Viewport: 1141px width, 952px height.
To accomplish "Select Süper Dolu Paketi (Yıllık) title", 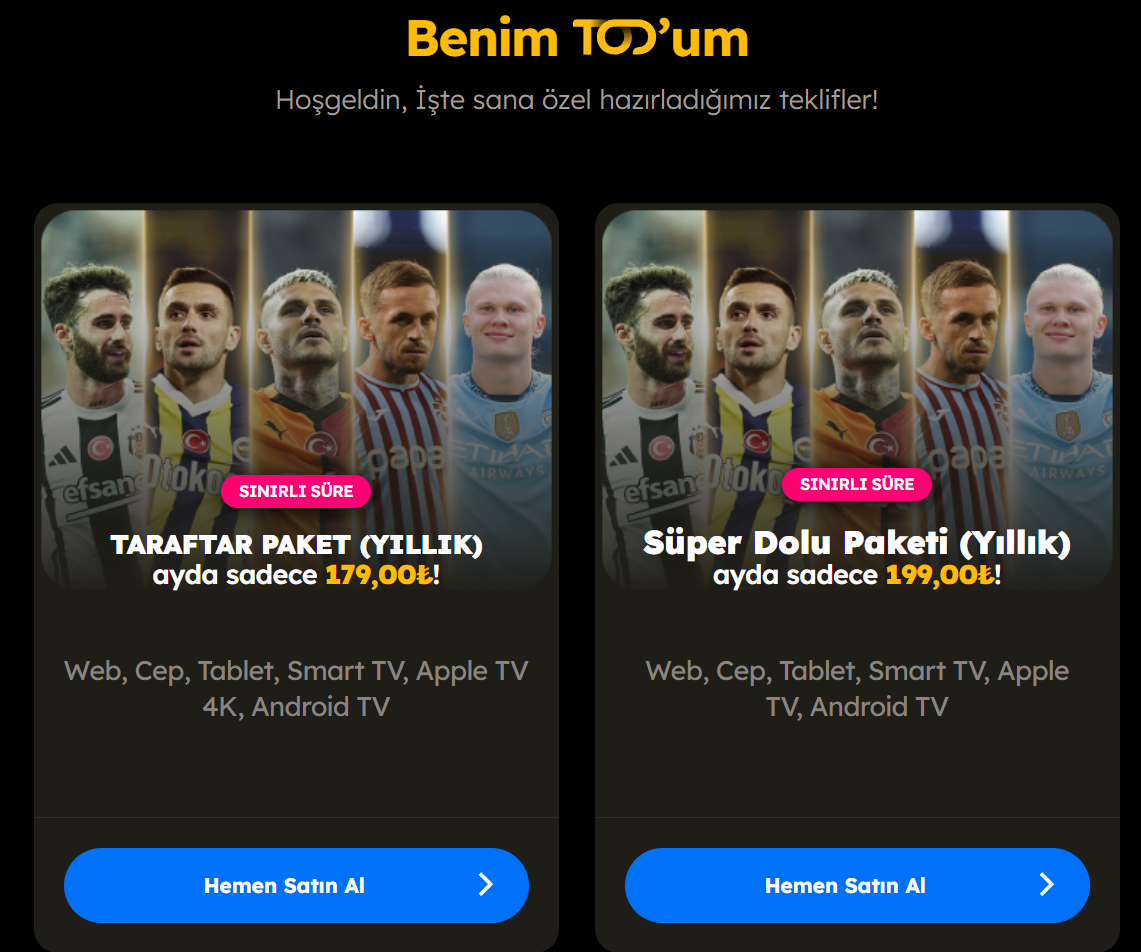I will (x=857, y=543).
